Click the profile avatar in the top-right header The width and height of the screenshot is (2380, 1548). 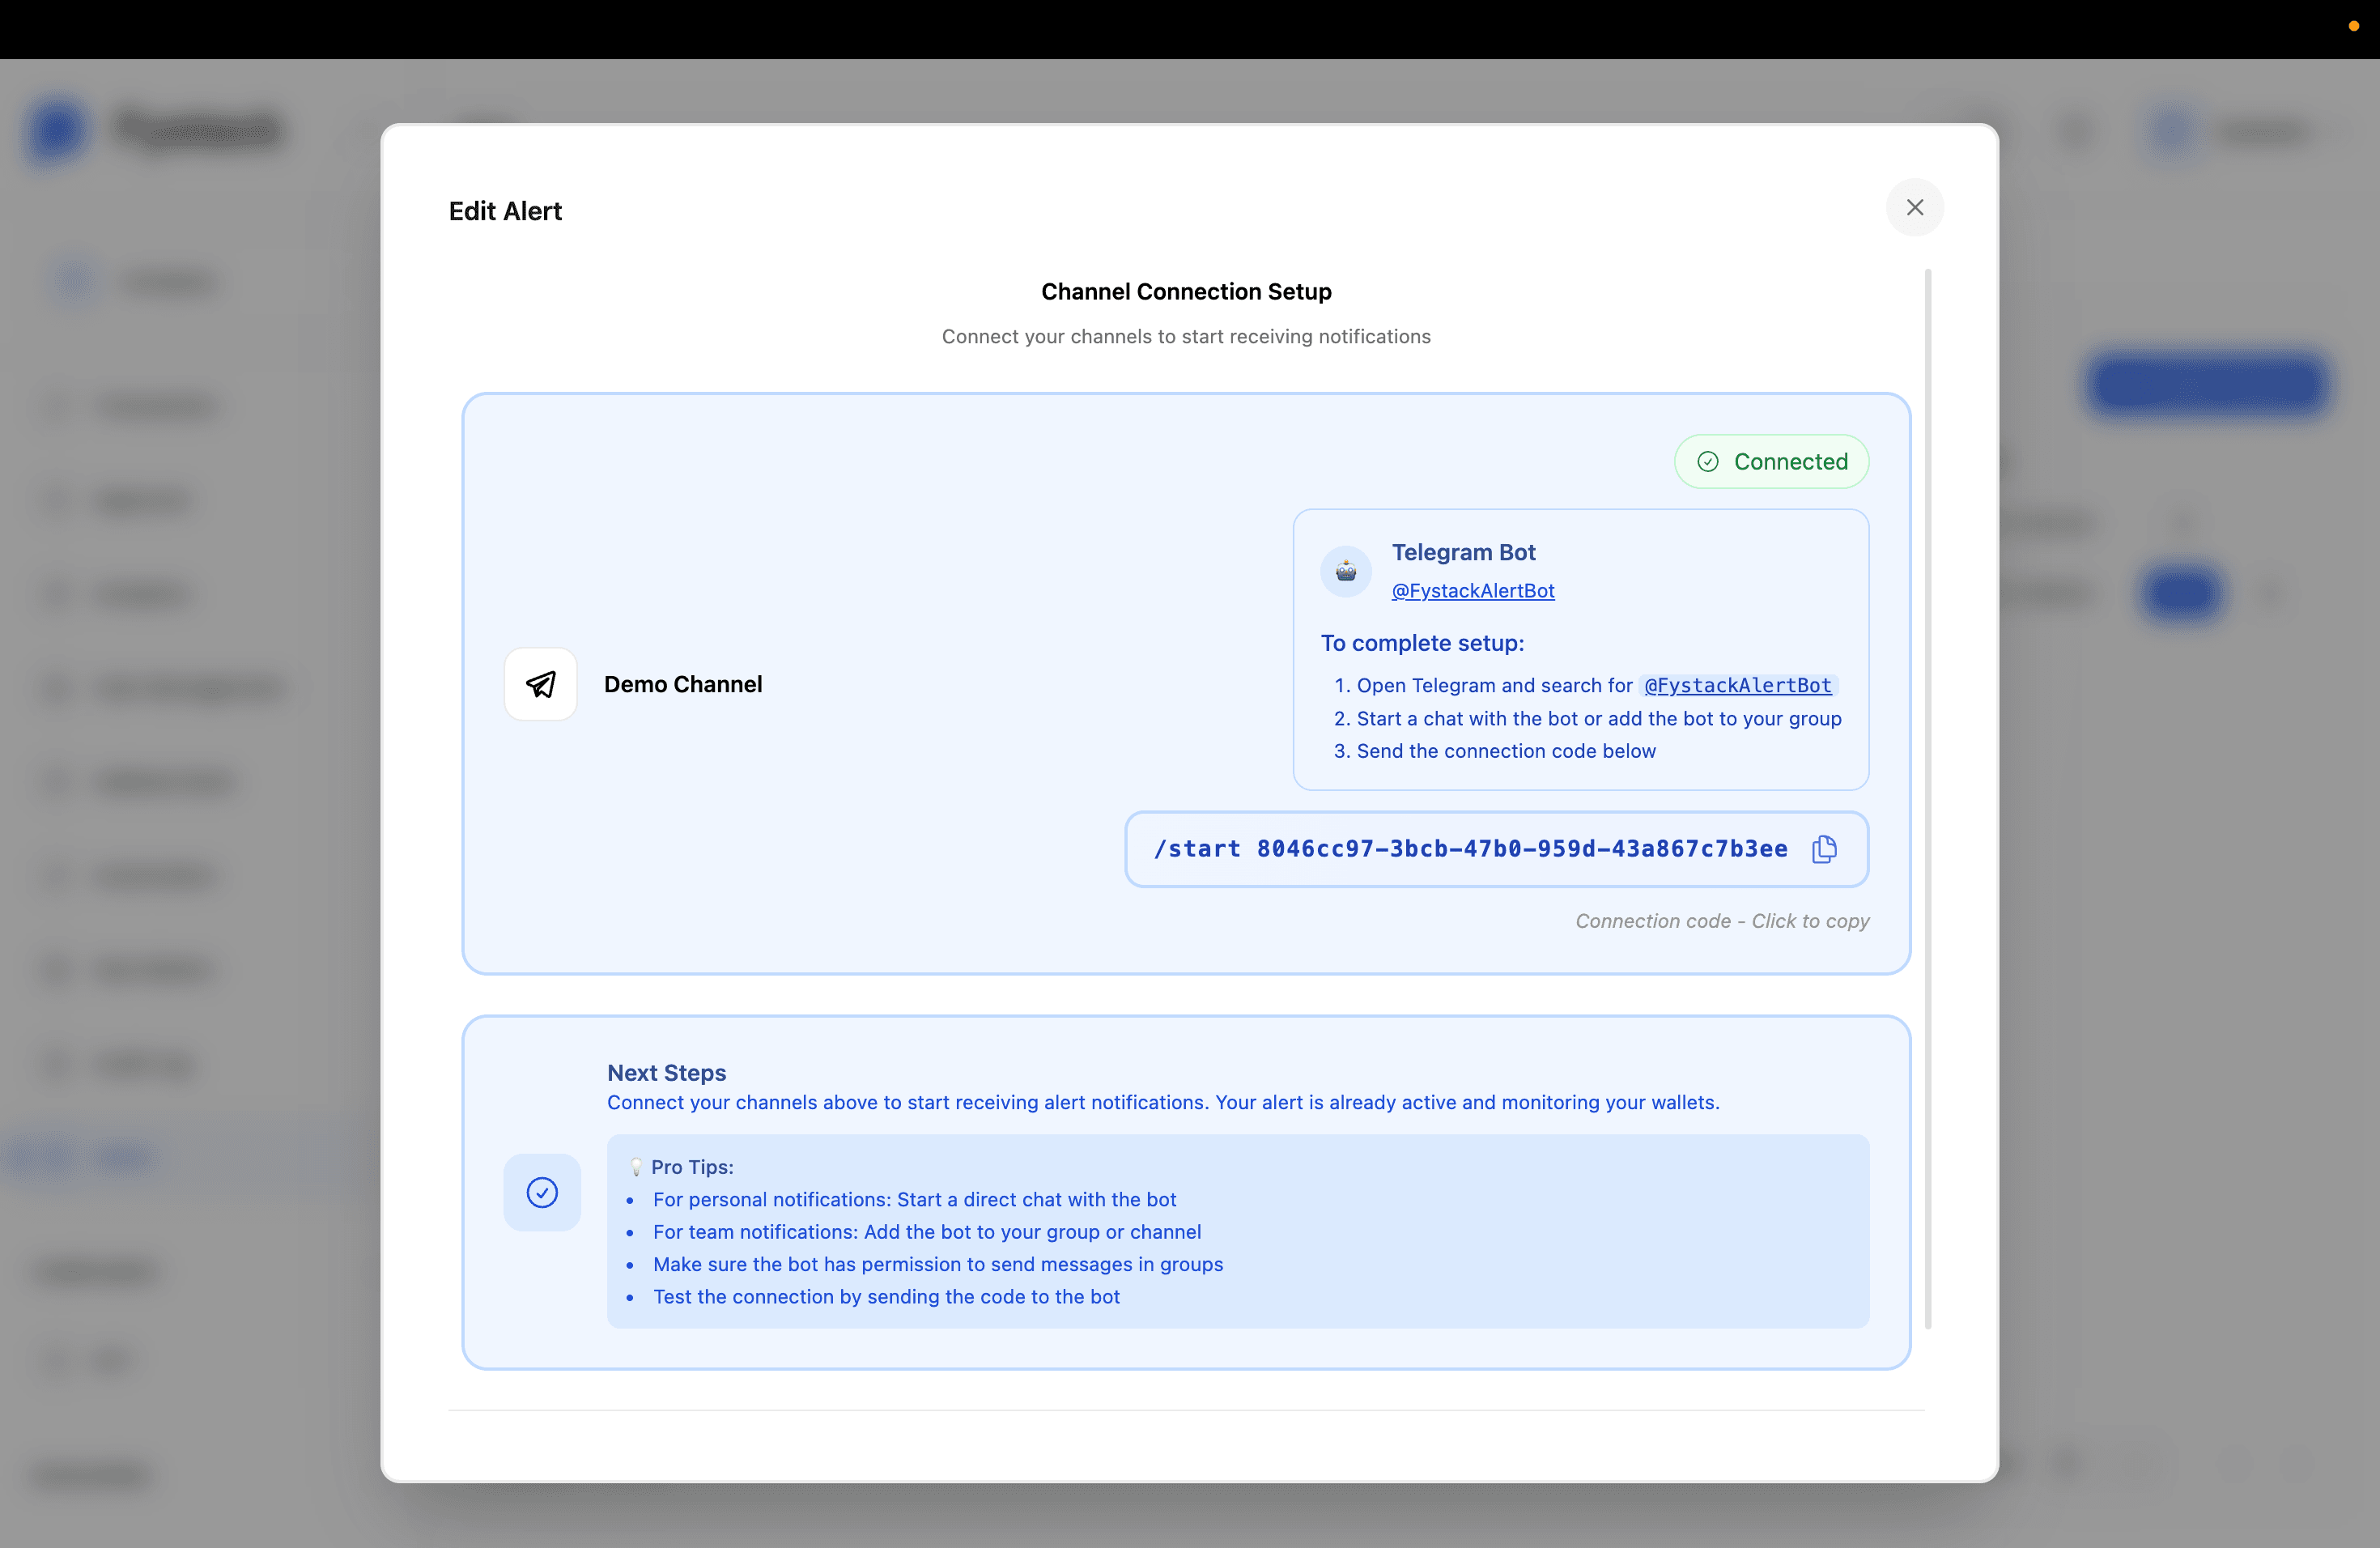(2172, 130)
